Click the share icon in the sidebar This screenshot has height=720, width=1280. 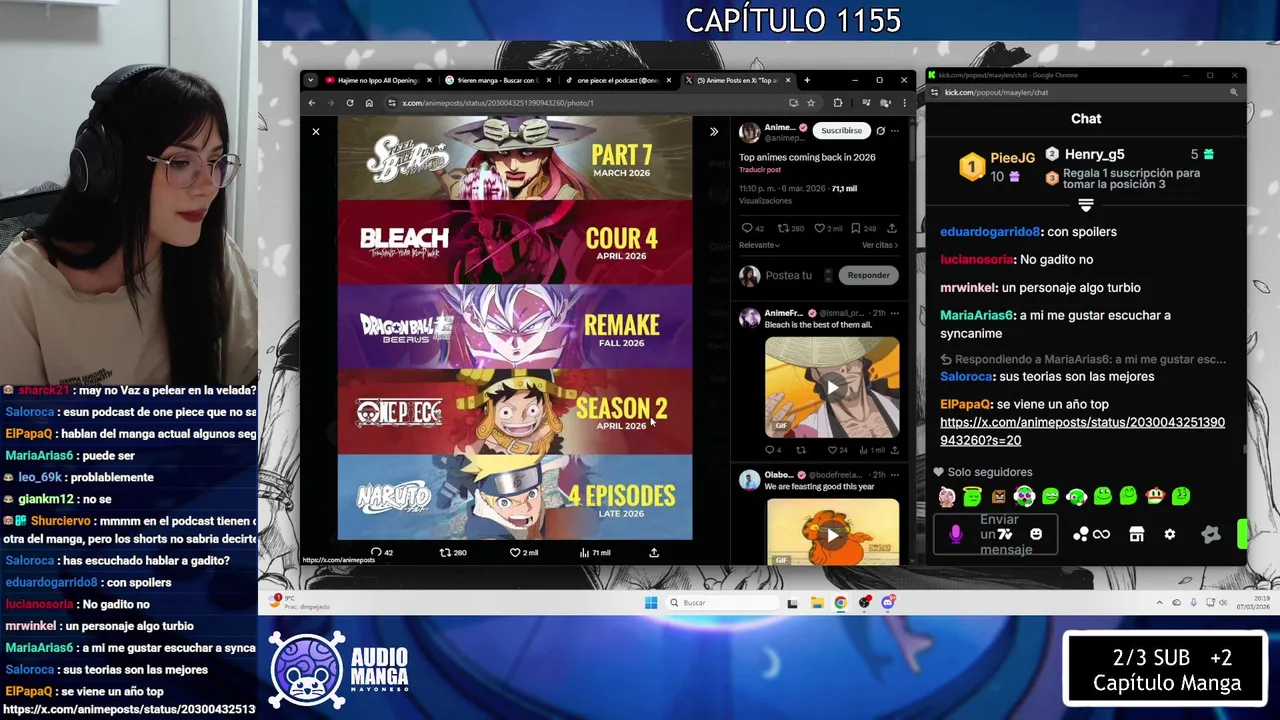click(892, 228)
